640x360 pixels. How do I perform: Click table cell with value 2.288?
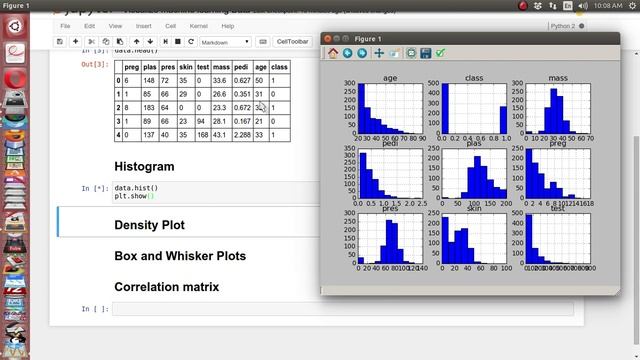point(242,135)
